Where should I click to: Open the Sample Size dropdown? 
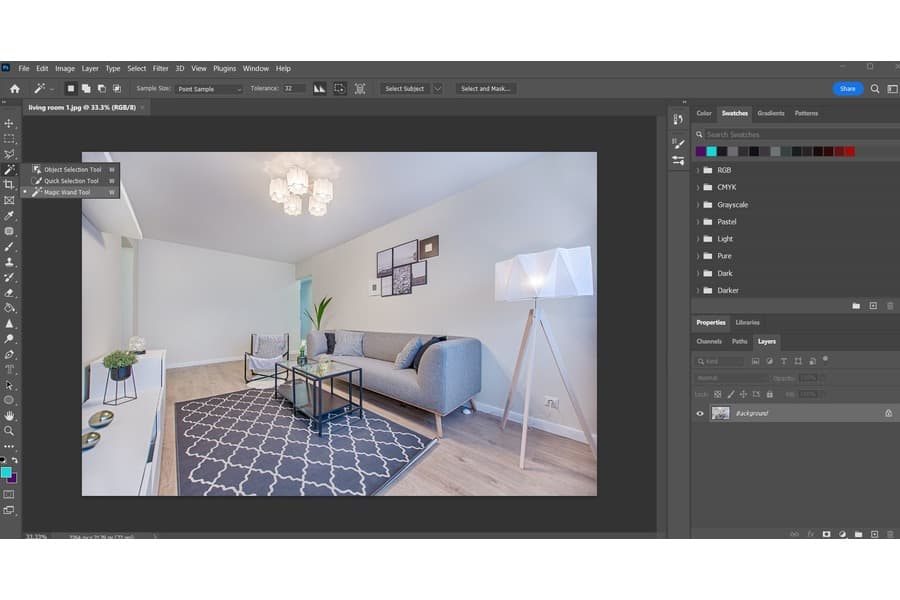click(209, 89)
